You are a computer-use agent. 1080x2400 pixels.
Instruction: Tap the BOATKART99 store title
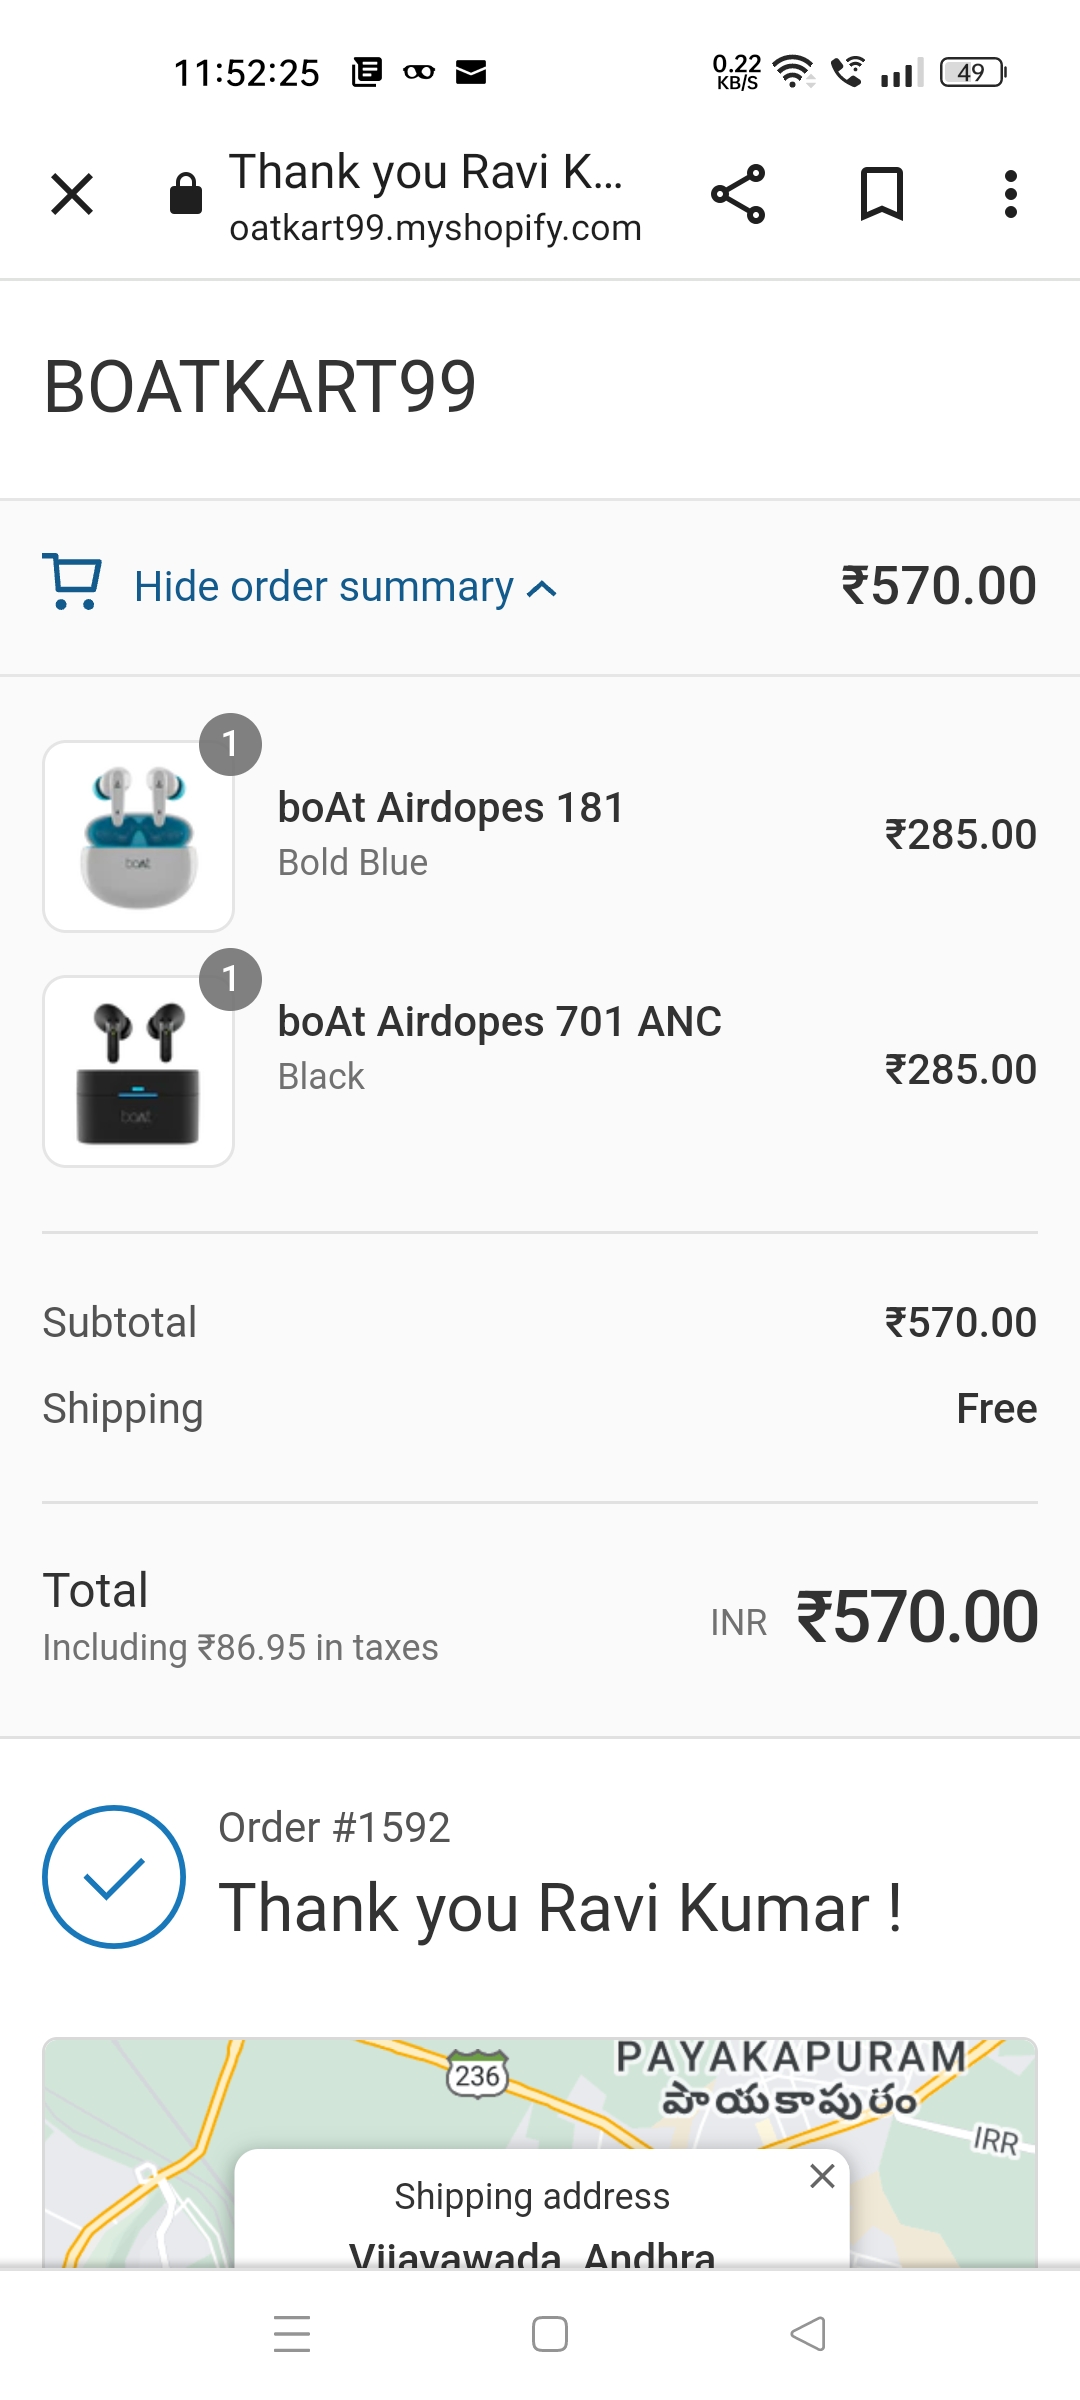pyautogui.click(x=260, y=387)
